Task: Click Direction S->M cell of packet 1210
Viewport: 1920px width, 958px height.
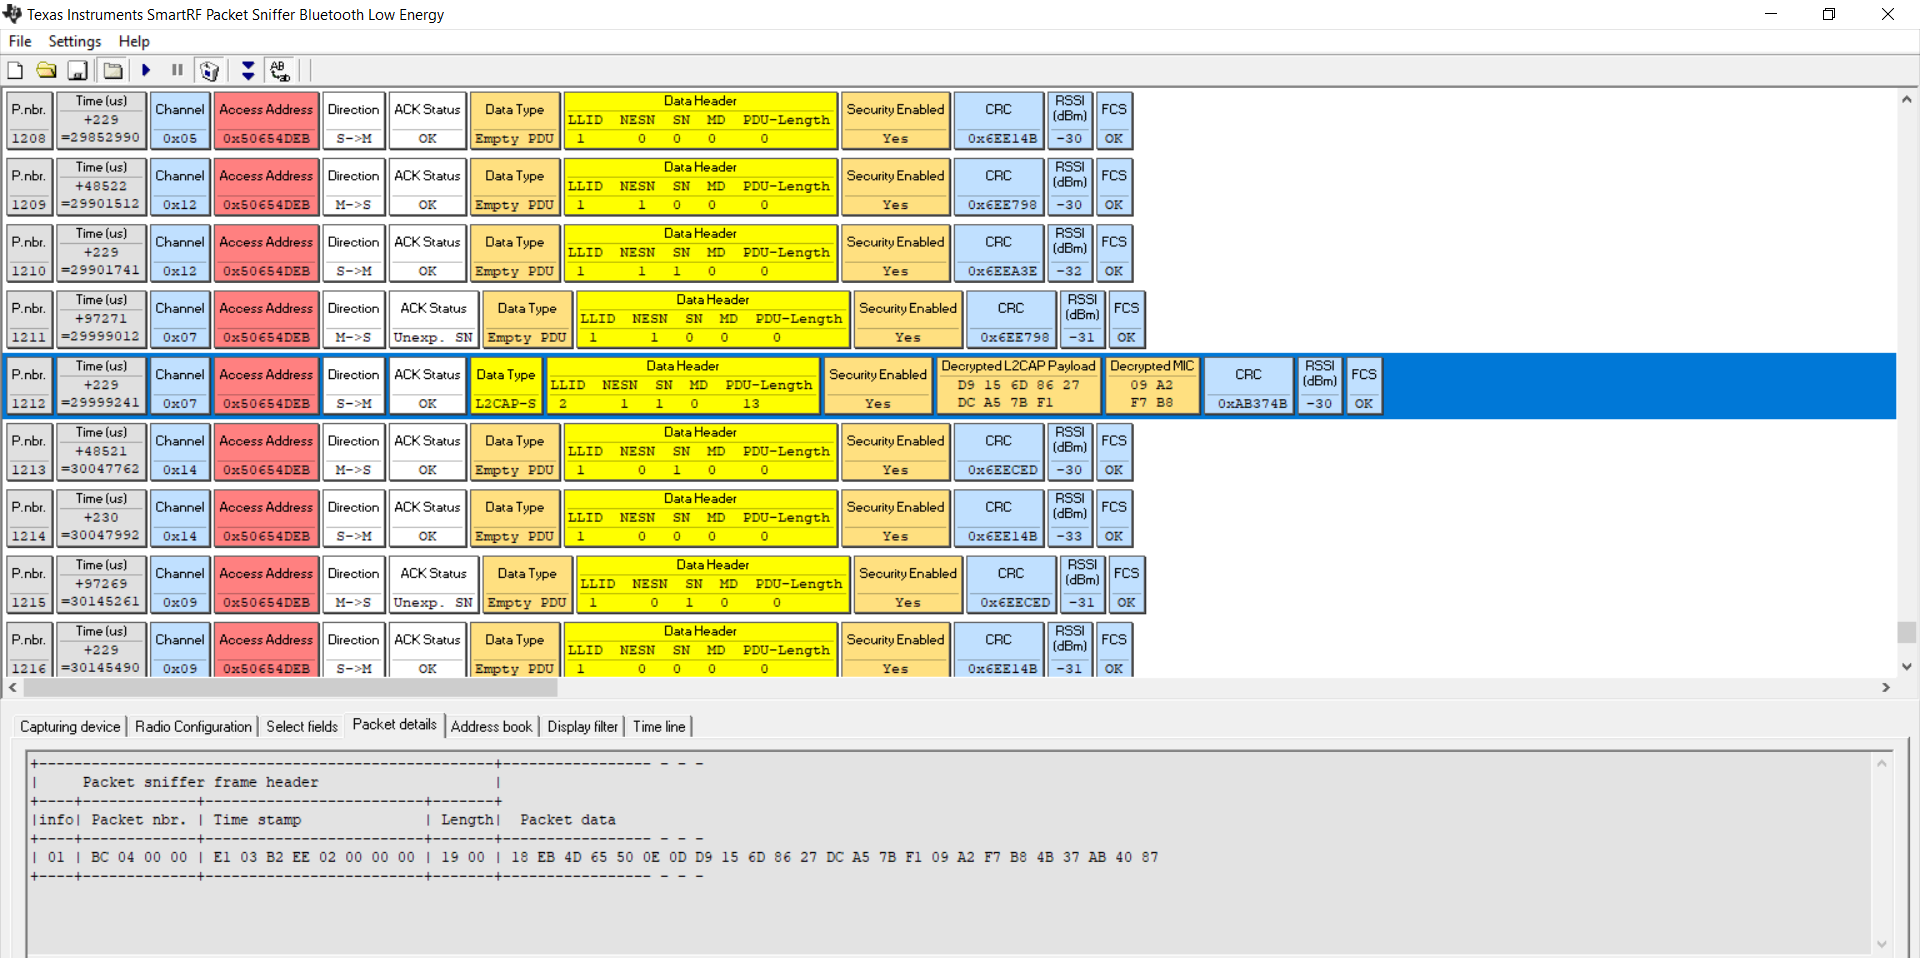Action: (x=354, y=253)
